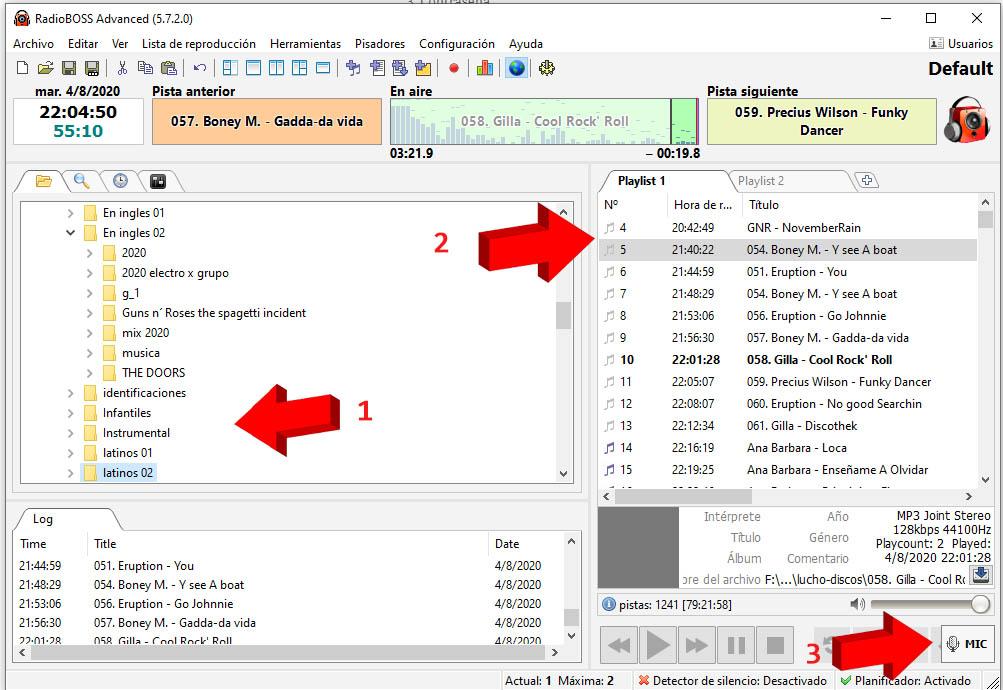Switch to the Playlist 2 tab

tap(760, 181)
